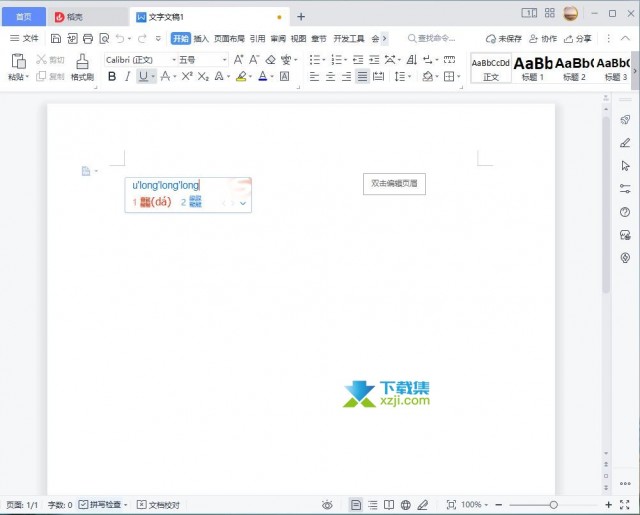
Task: Toggle spell check (拼写检查) checkbox
Action: click(83, 505)
